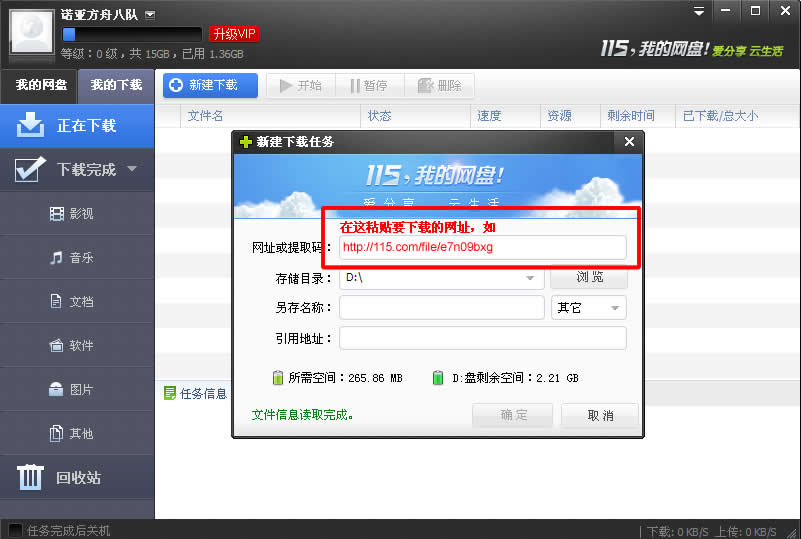
Task: Switch to the 我的网盘 tab
Action: pos(40,85)
